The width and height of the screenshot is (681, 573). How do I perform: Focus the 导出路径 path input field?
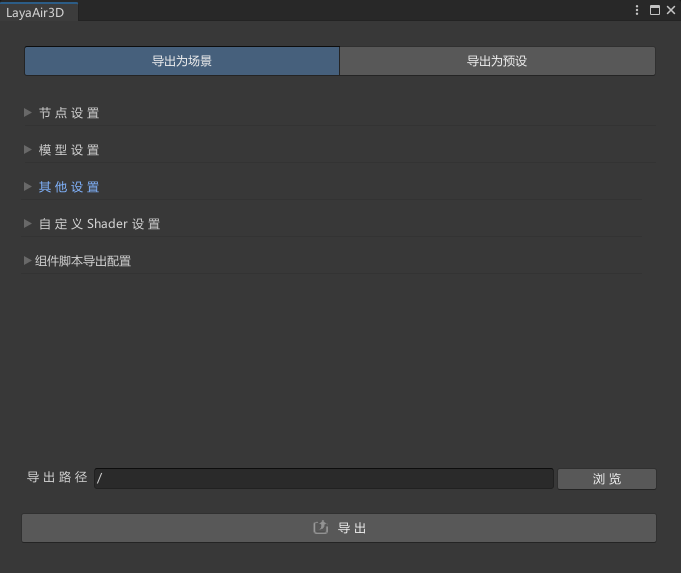point(324,478)
